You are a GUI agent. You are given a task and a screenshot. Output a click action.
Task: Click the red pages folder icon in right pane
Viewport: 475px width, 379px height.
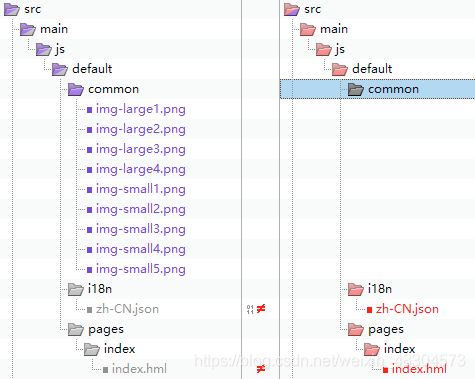pos(356,329)
